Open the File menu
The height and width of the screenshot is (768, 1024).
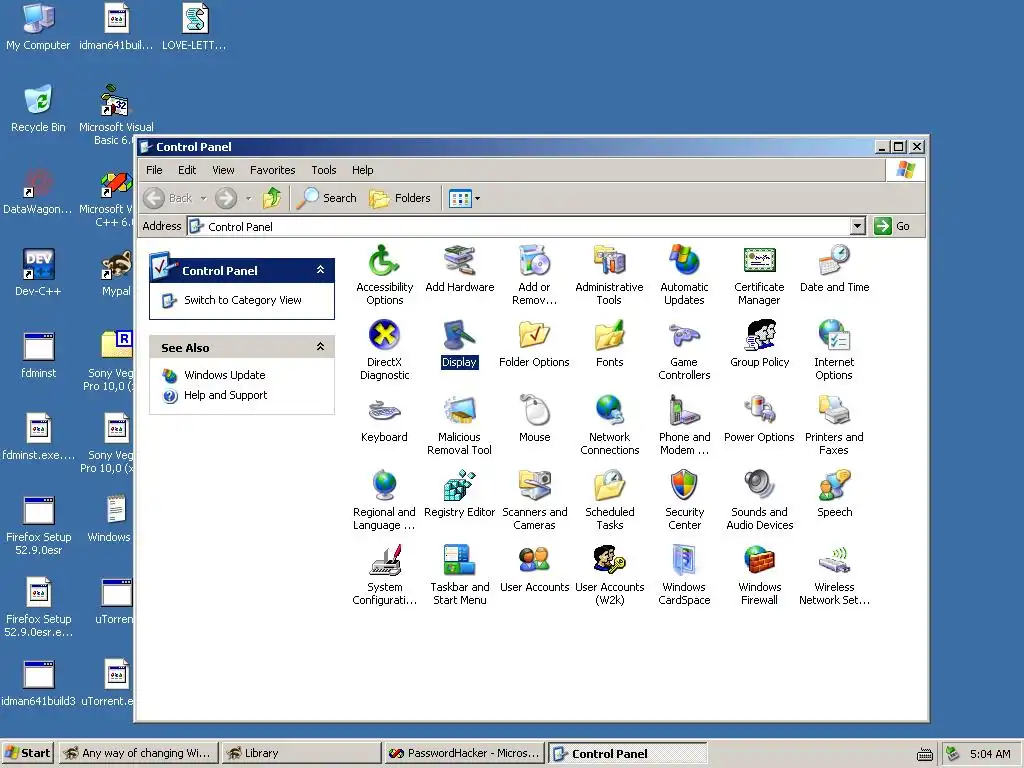[x=154, y=170]
